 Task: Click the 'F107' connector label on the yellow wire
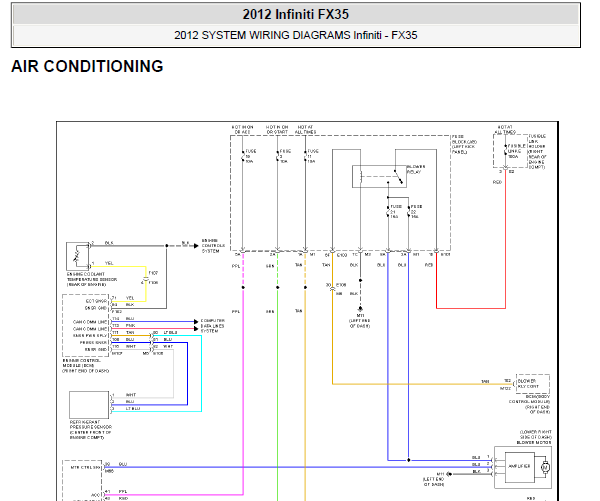[153, 273]
